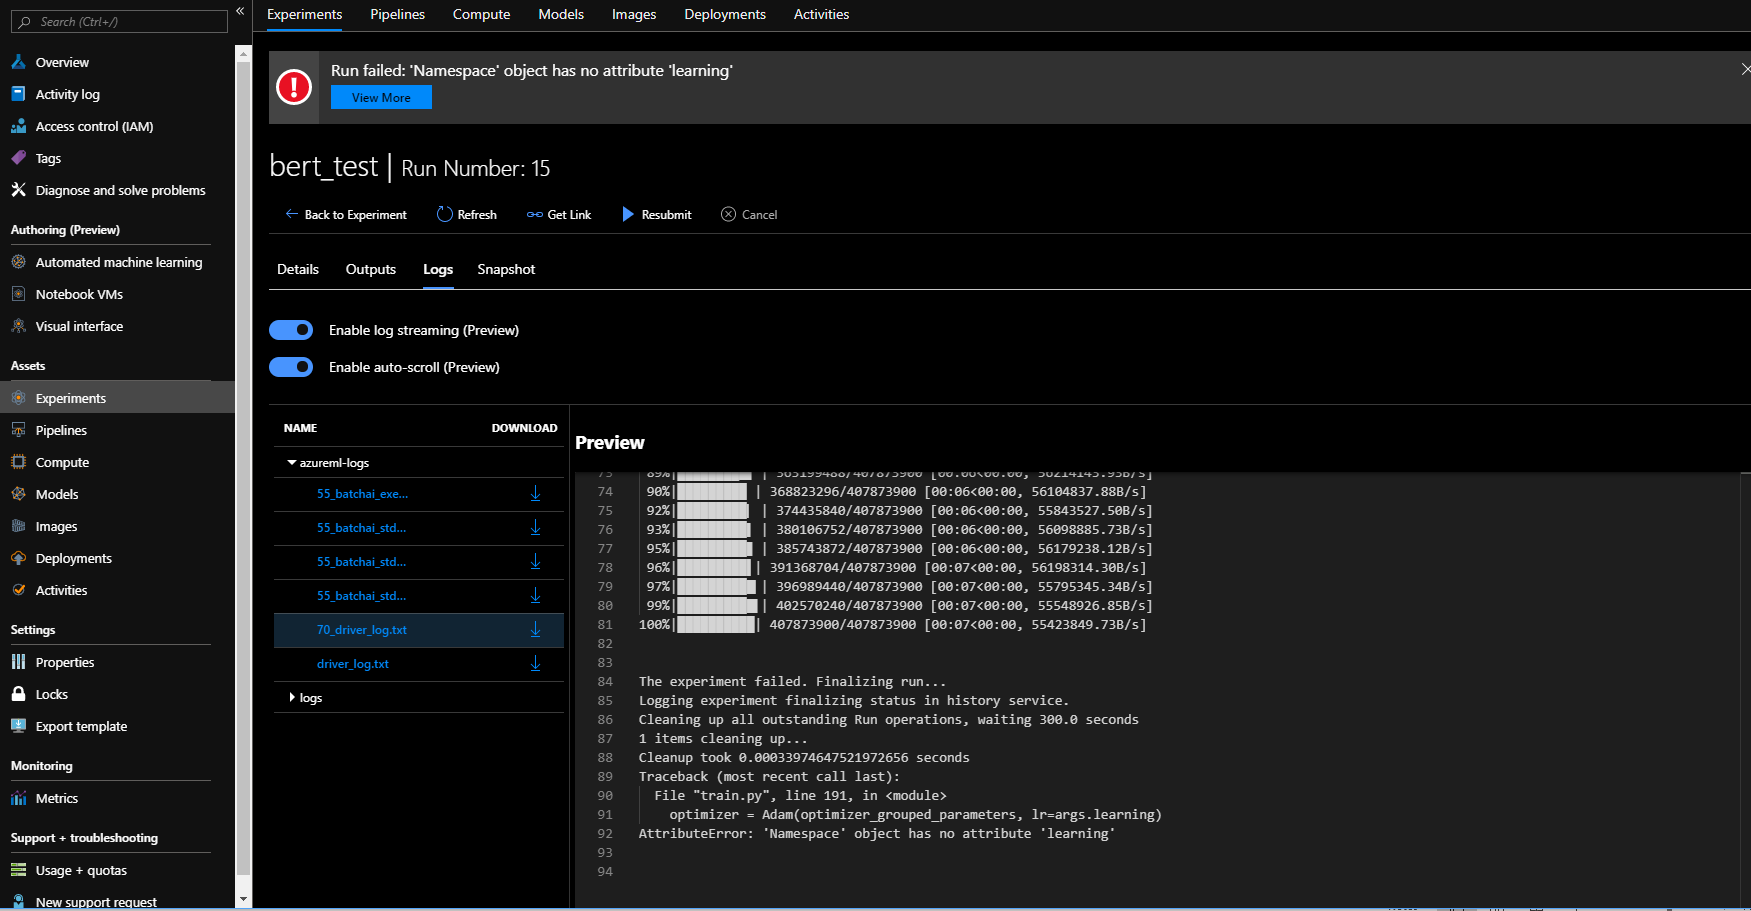
Task: Select Experiments in the sidebar
Action: [117, 398]
